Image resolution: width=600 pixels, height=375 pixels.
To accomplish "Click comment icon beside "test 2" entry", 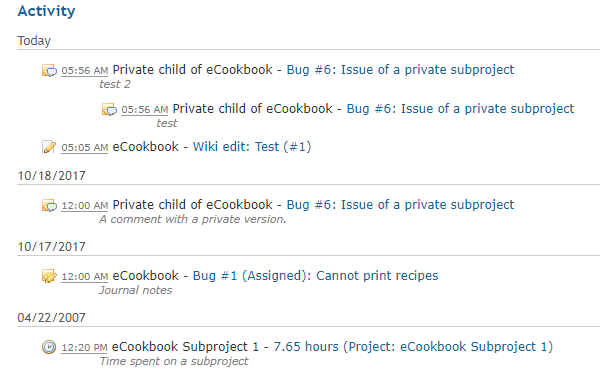I will [x=49, y=71].
